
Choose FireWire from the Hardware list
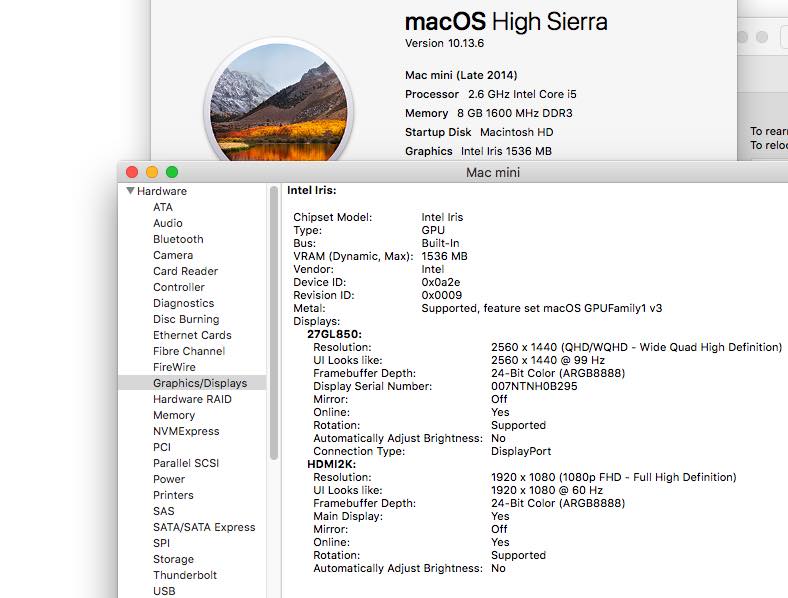174,367
